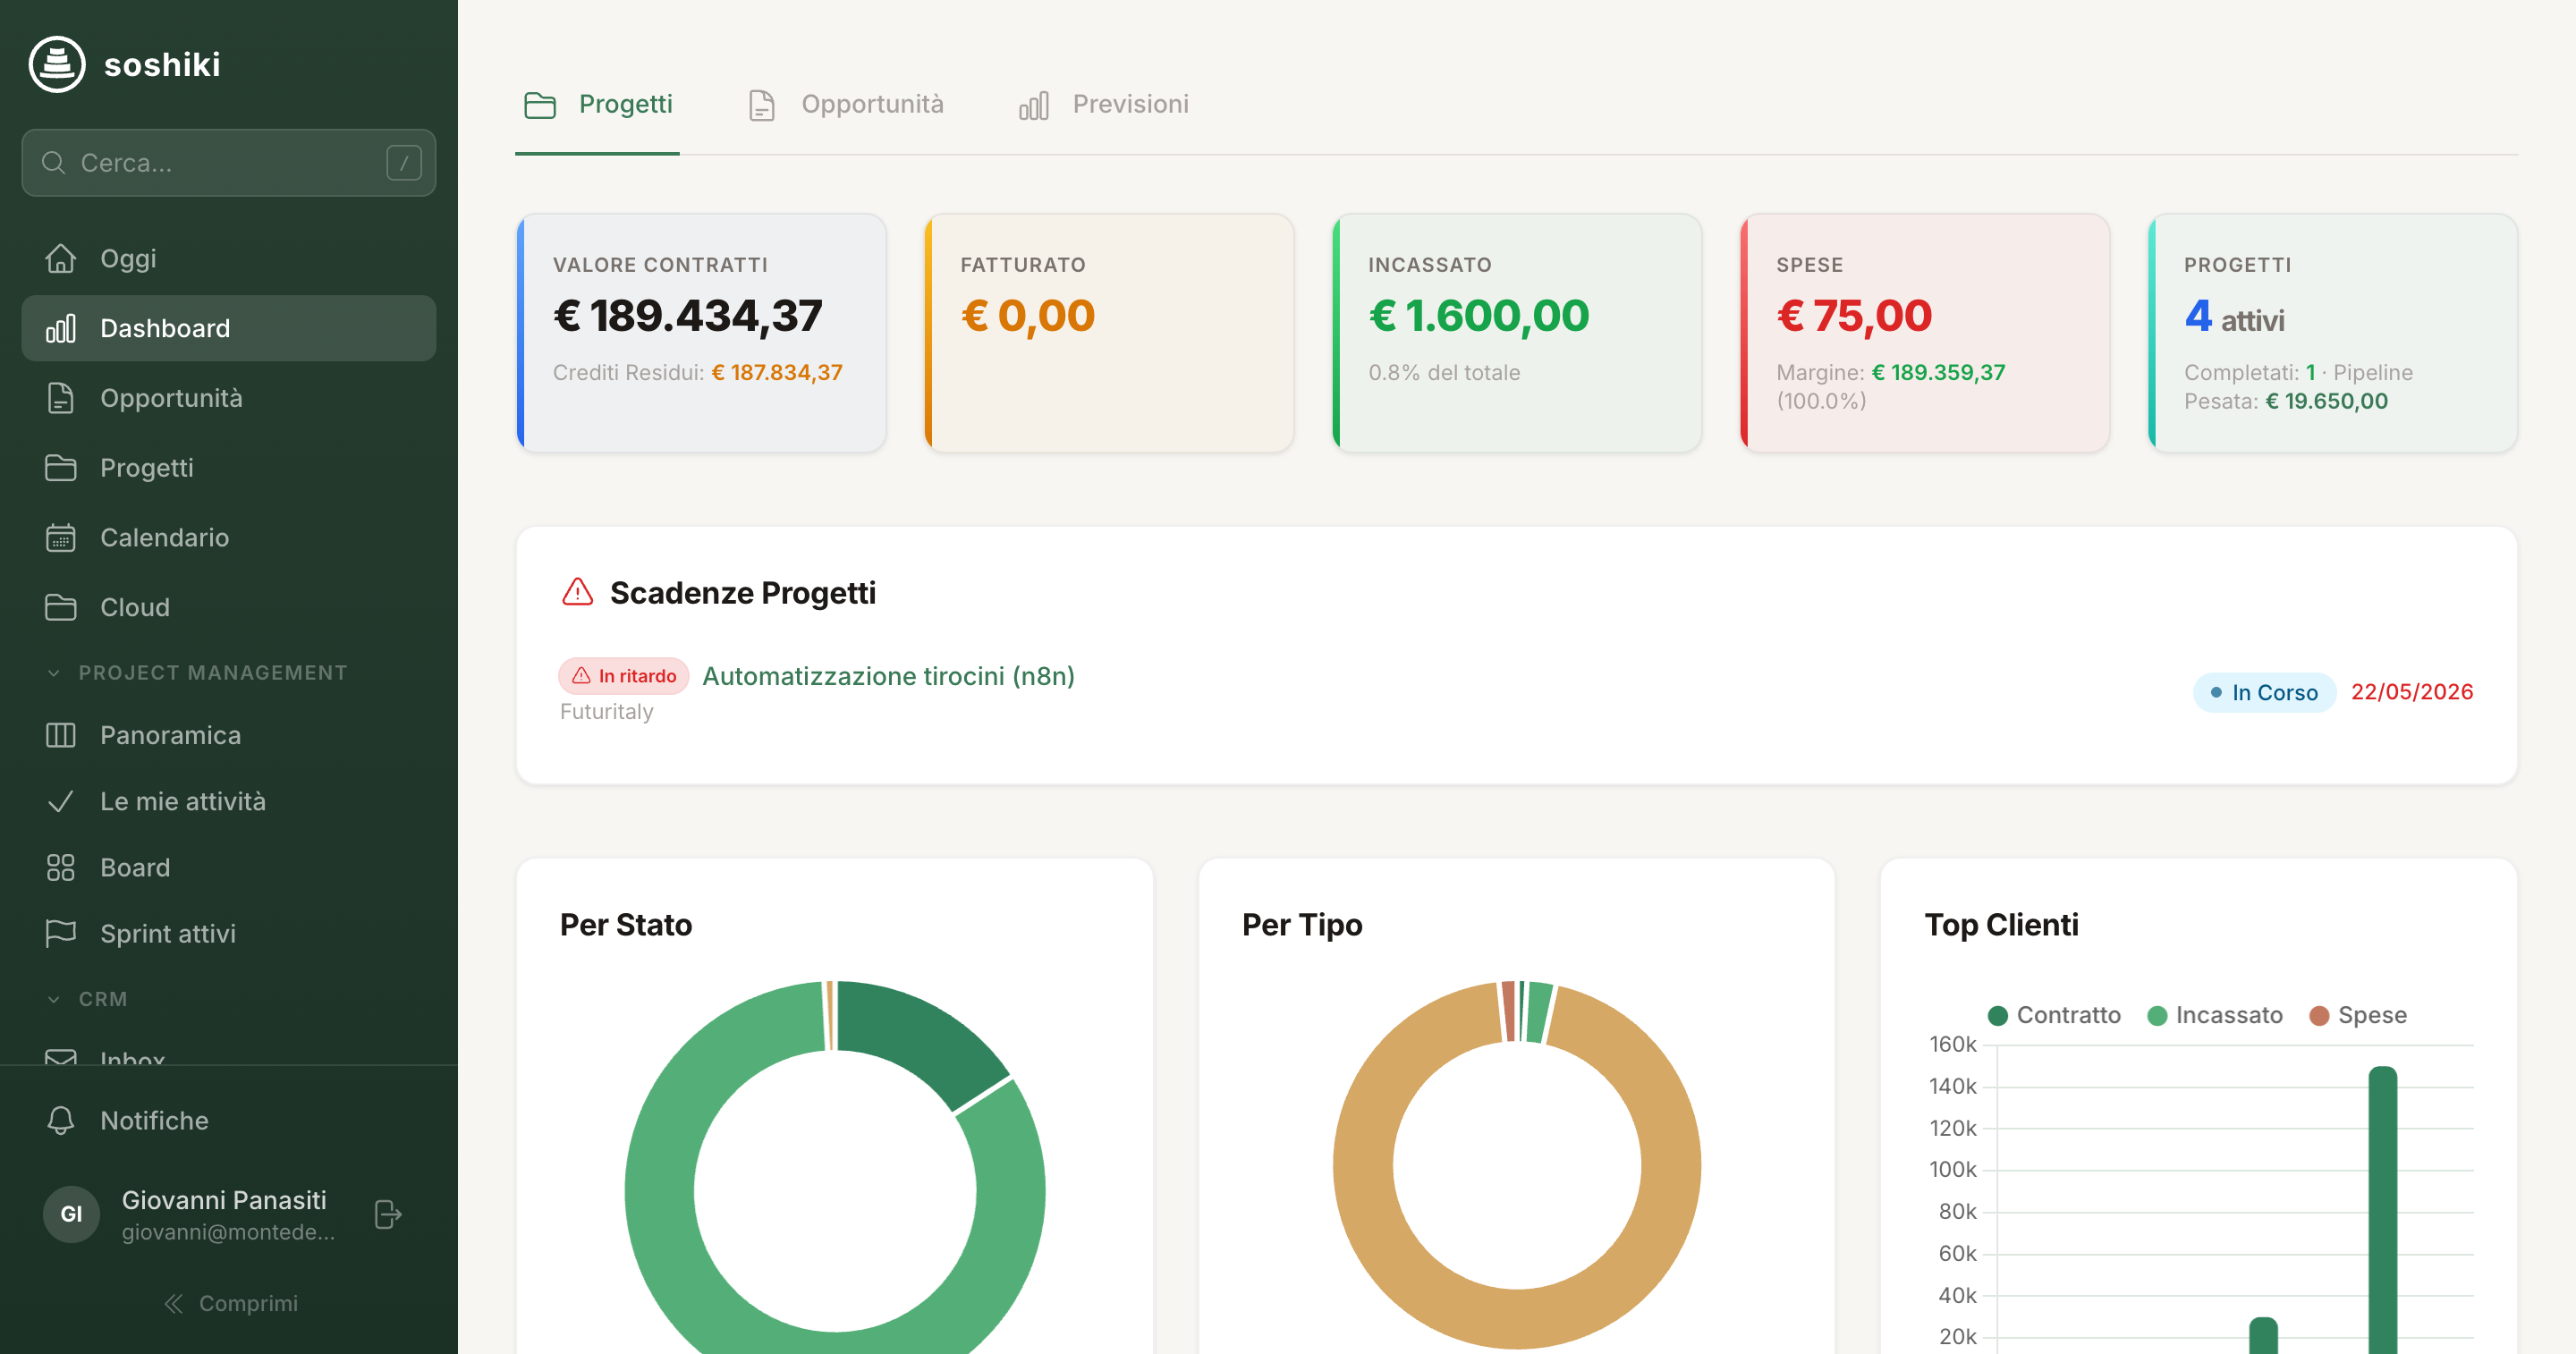Open the Calendario calendar icon
2576x1354 pixels.
(61, 537)
